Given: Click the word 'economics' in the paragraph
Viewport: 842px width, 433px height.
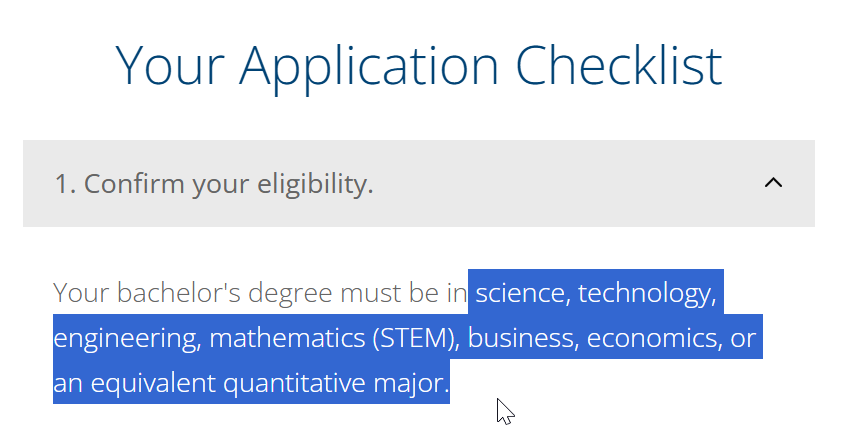Looking at the screenshot, I should coord(651,338).
